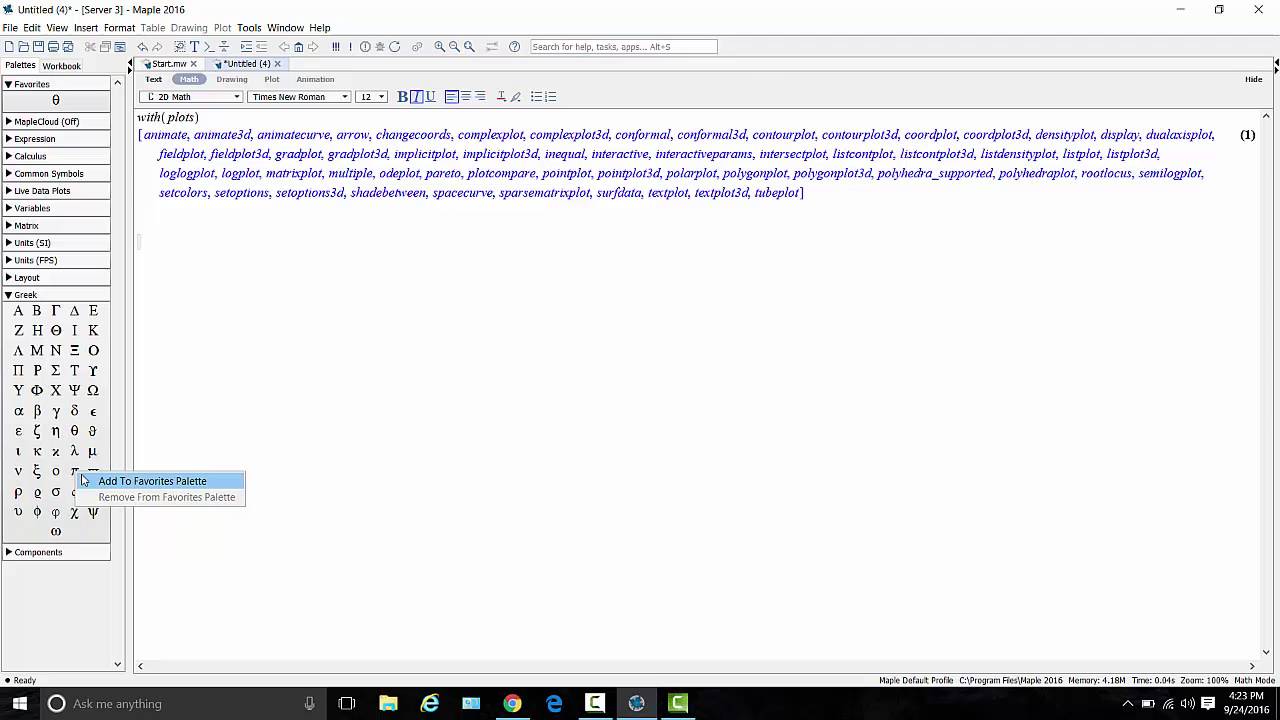The image size is (1280, 720).
Task: Hide the context toolbar with Hide
Action: (1253, 79)
